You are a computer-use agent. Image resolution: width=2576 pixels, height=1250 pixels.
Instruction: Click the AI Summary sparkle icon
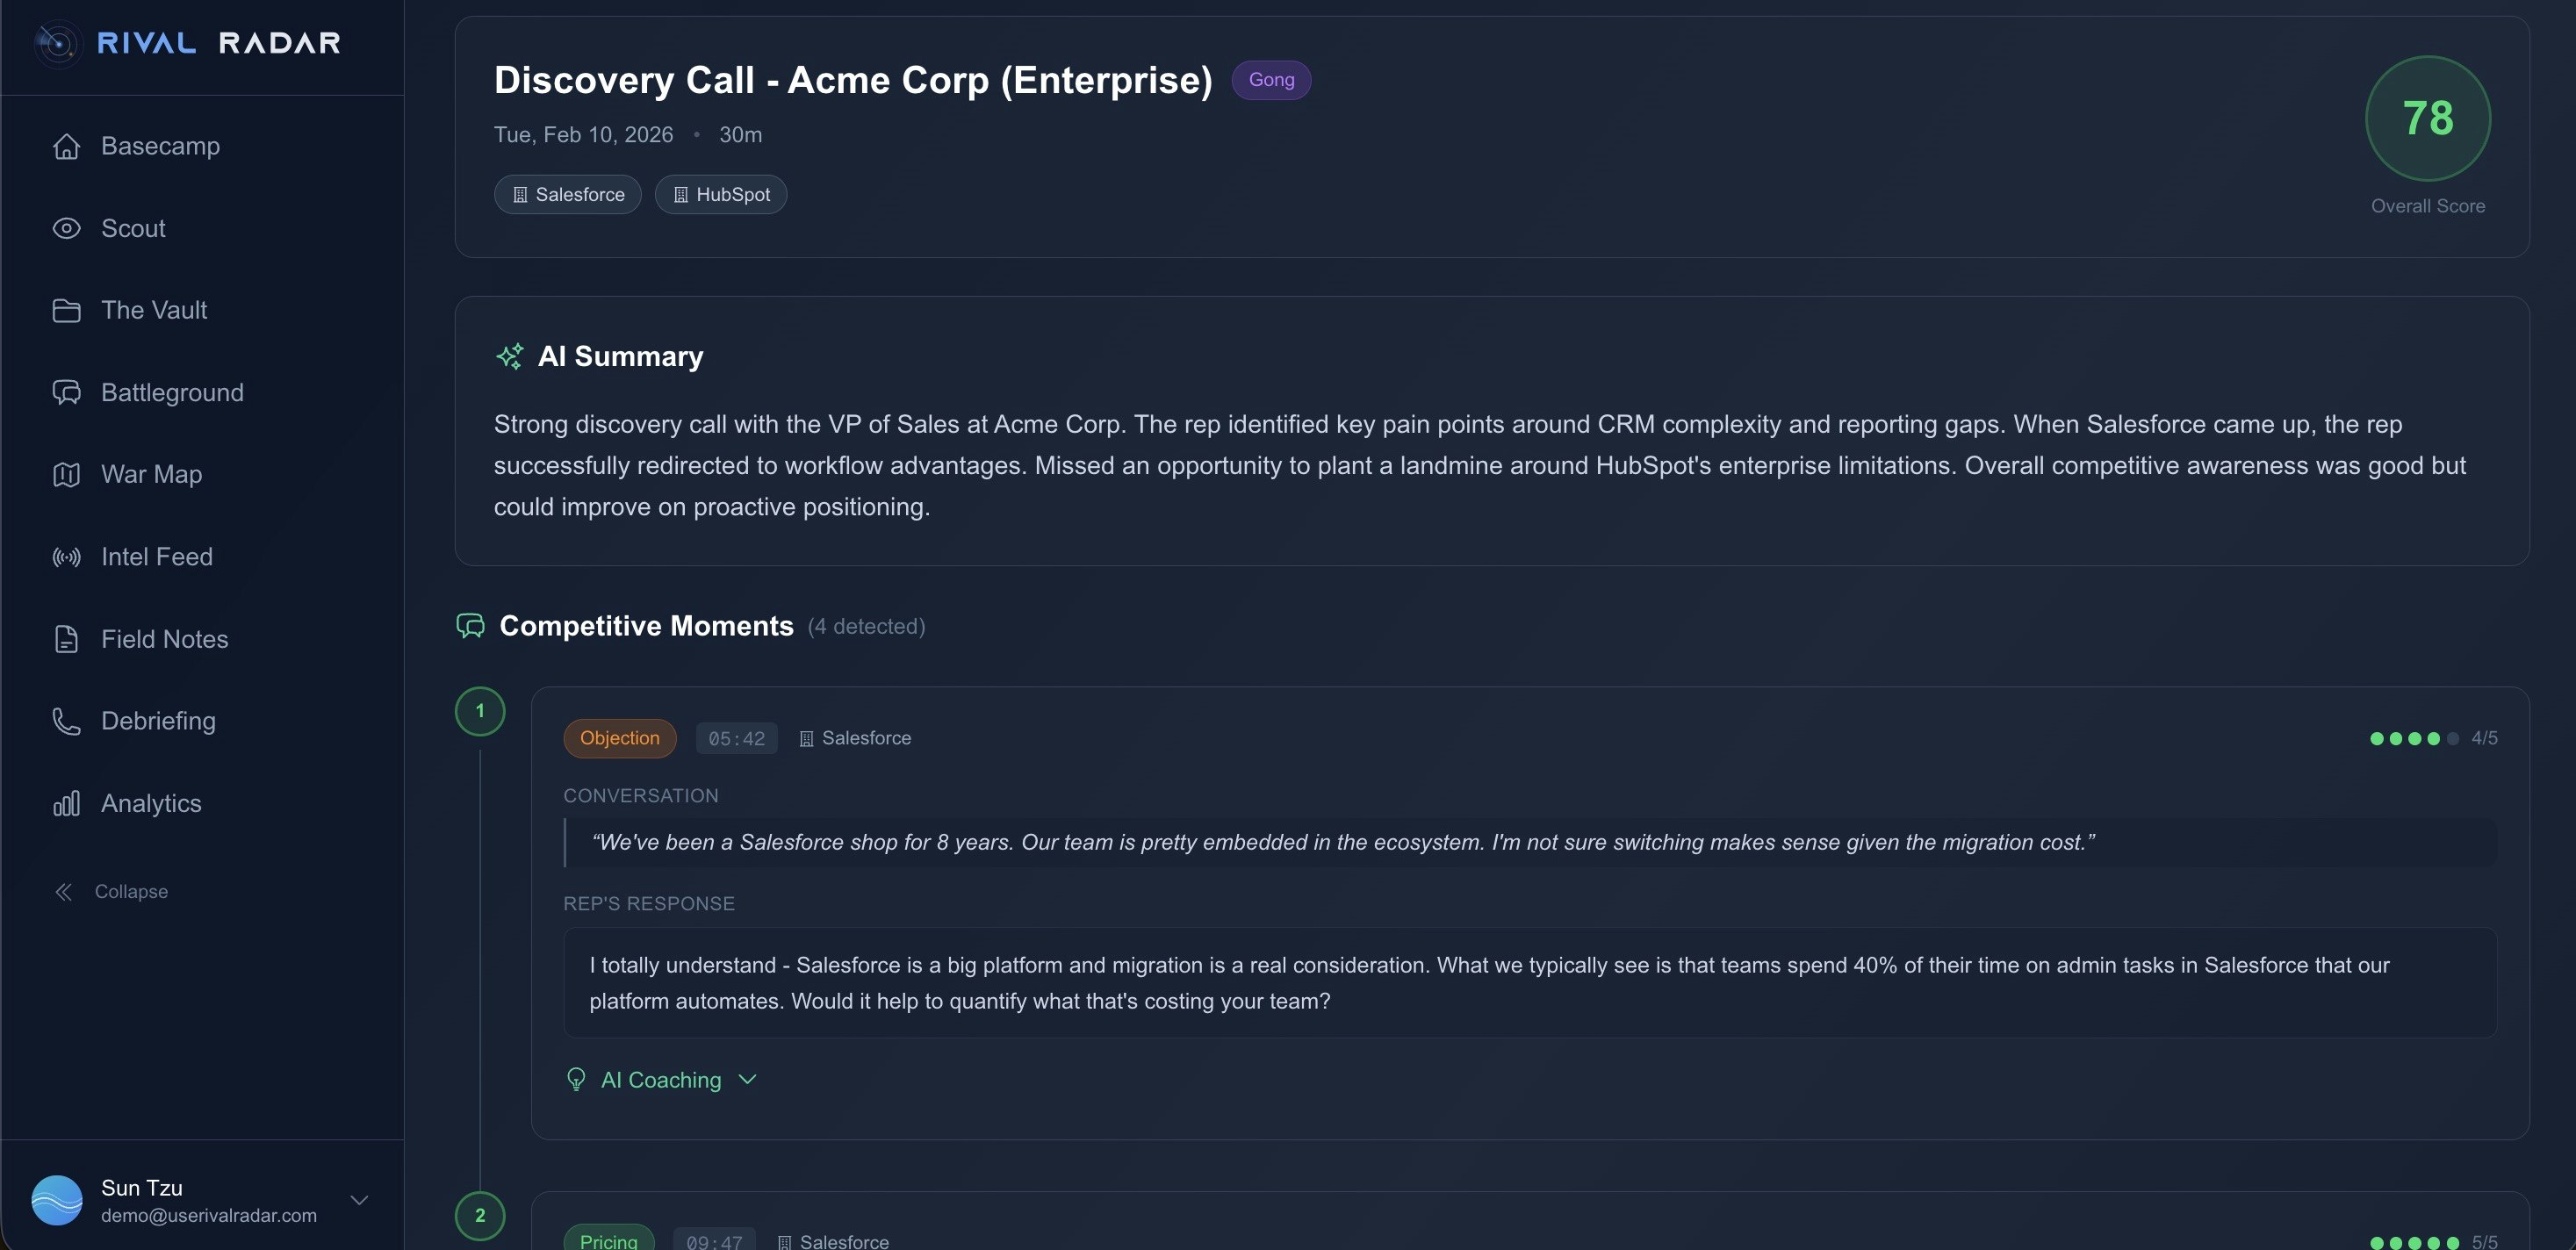510,356
